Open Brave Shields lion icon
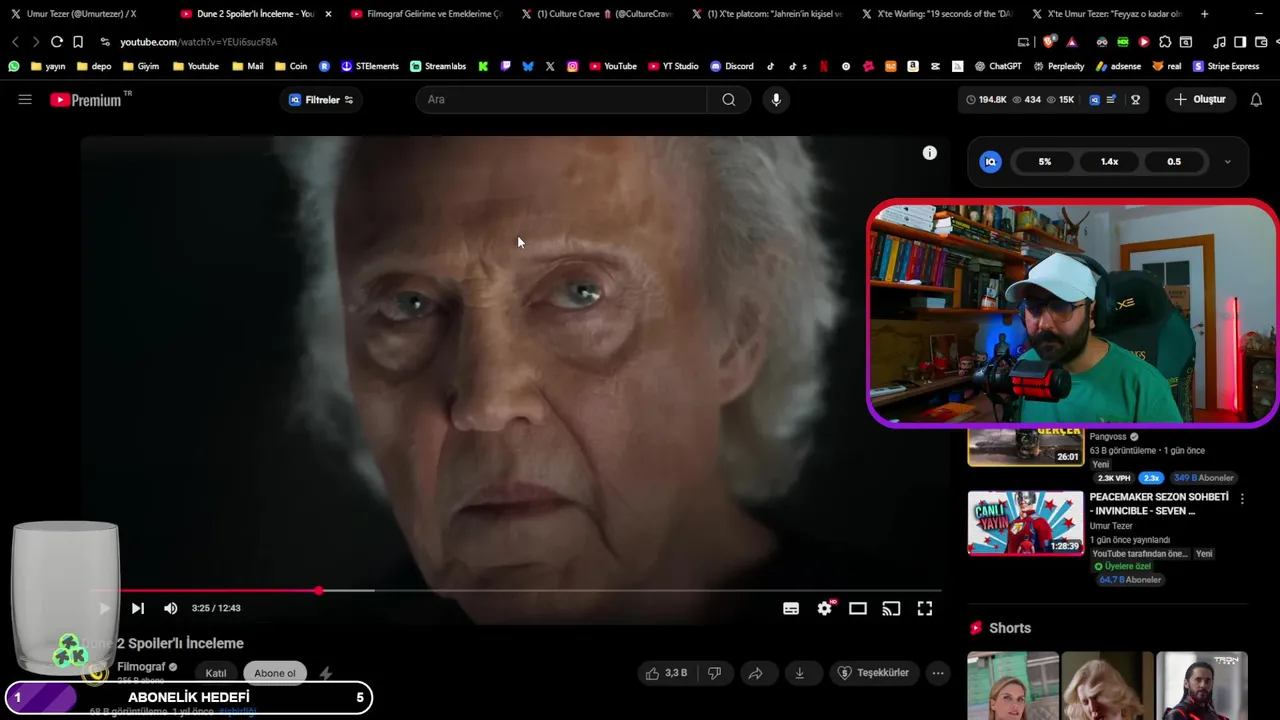Image resolution: width=1280 pixels, height=720 pixels. pos(1048,42)
